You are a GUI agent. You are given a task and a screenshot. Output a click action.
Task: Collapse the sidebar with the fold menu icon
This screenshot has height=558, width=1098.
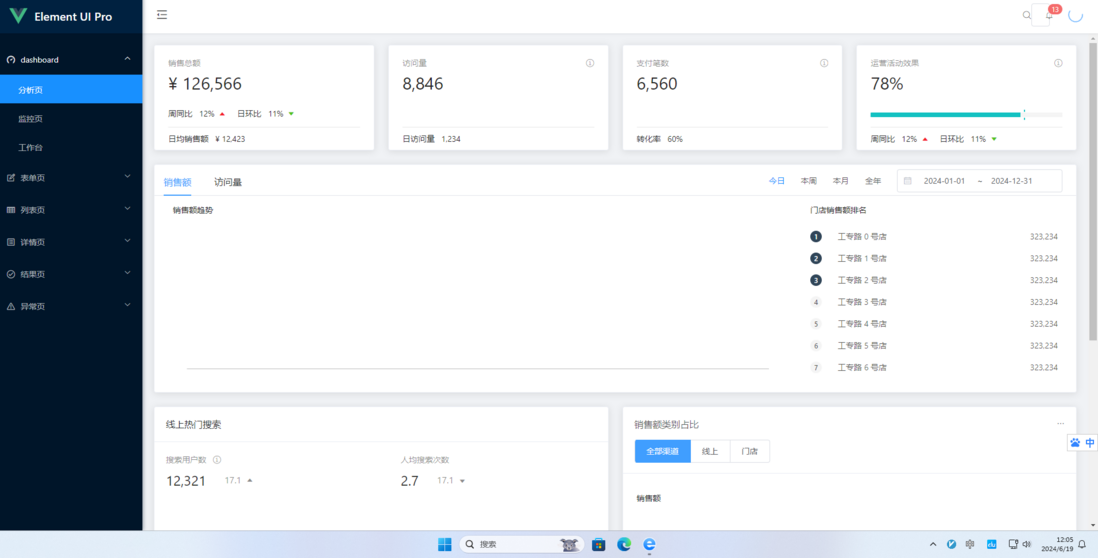pyautogui.click(x=162, y=15)
